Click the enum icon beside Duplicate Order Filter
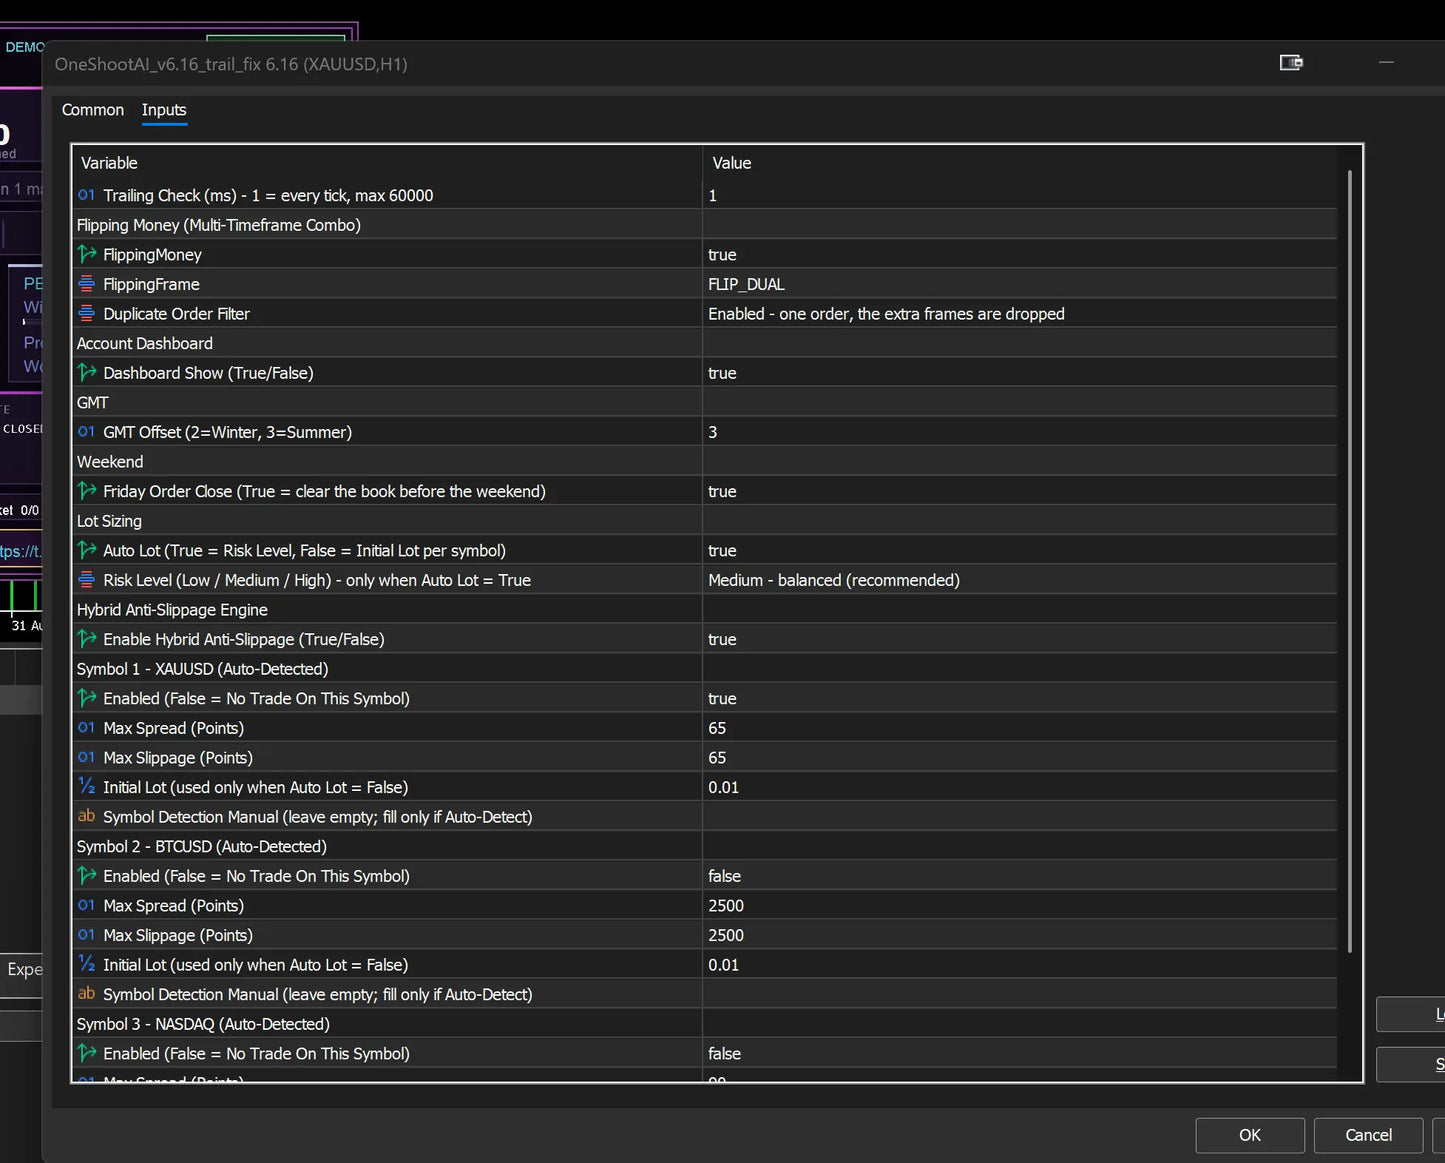Viewport: 1445px width, 1163px height. click(x=87, y=313)
